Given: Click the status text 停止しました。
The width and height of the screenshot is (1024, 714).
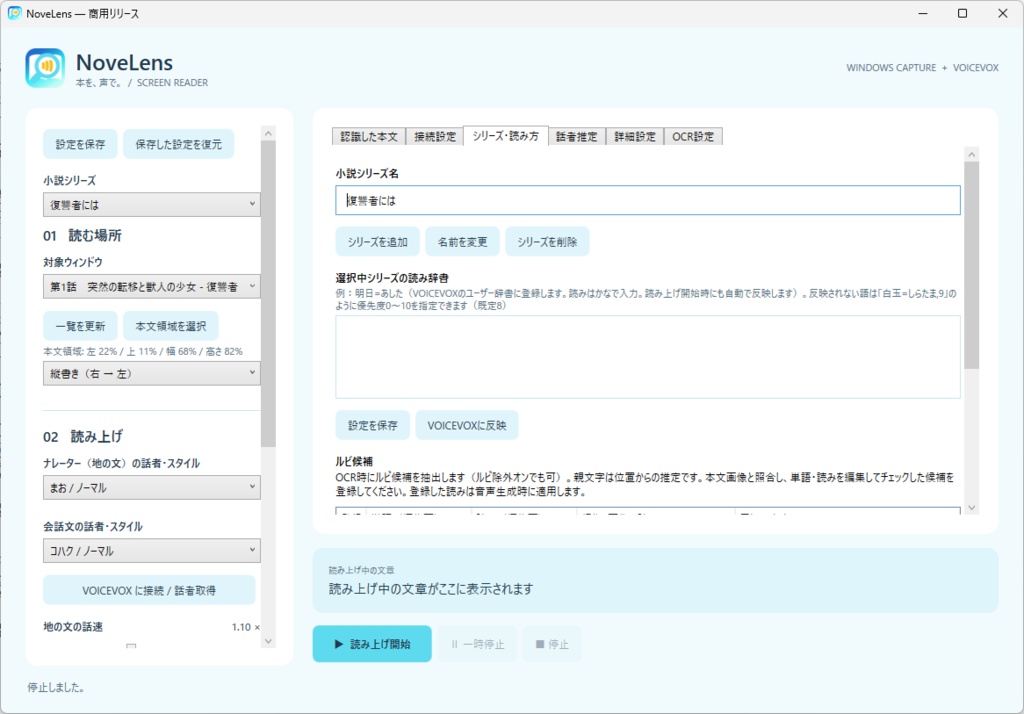Looking at the screenshot, I should pos(56,687).
